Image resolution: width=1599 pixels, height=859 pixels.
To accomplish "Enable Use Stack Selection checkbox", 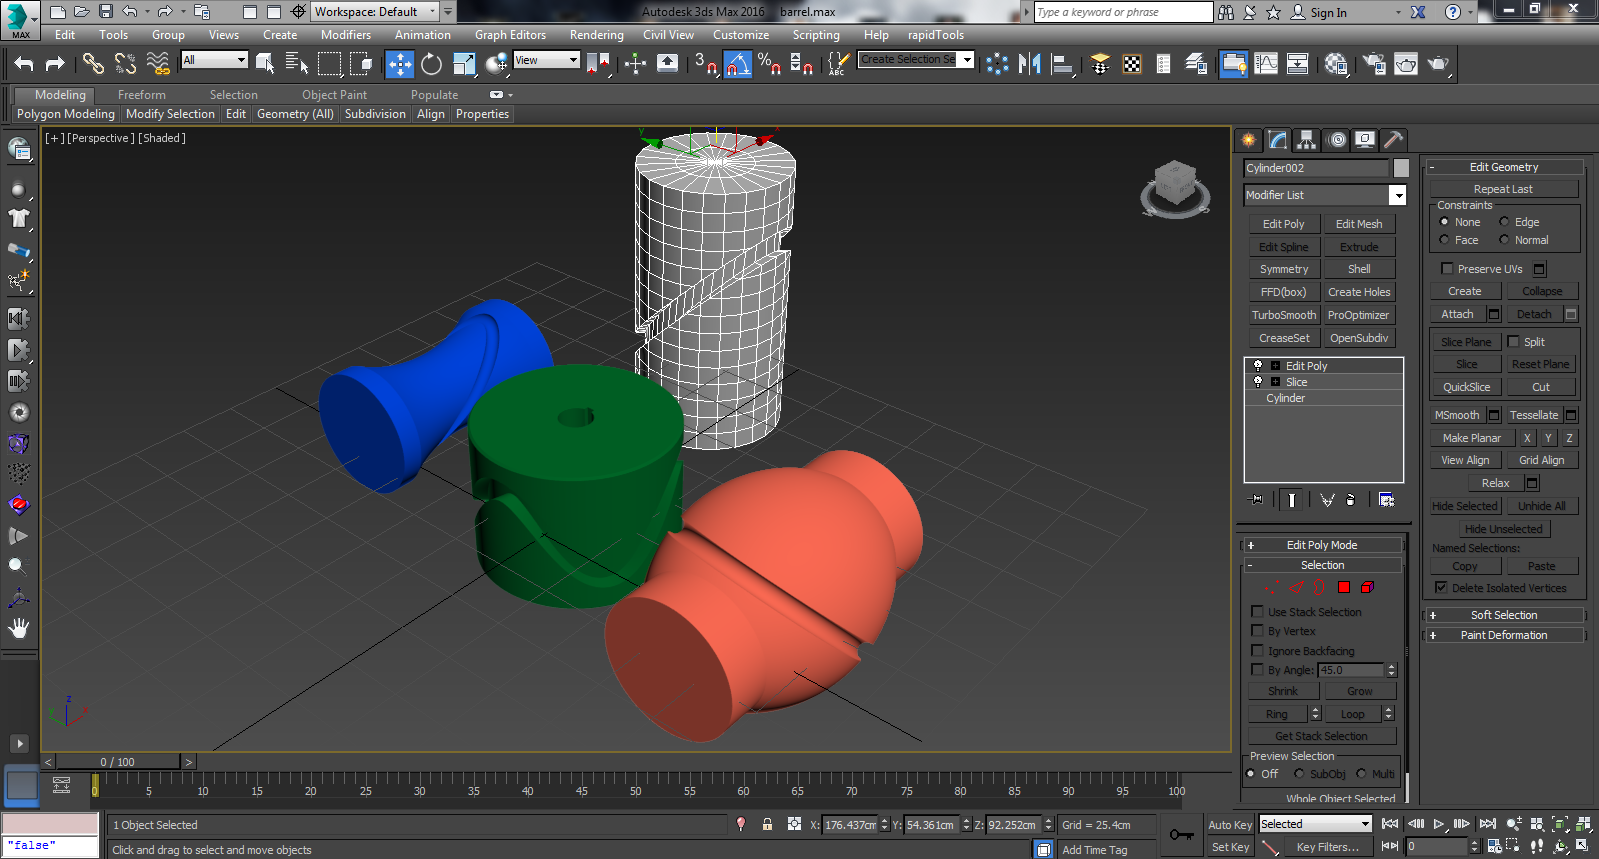I will 1258,612.
